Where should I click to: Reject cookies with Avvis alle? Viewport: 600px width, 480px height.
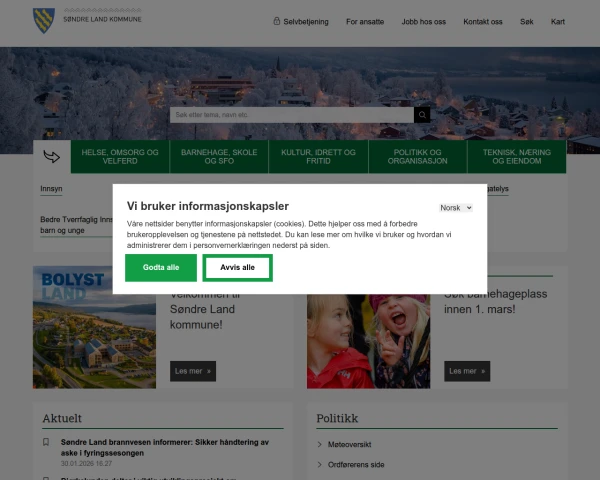(x=237, y=268)
